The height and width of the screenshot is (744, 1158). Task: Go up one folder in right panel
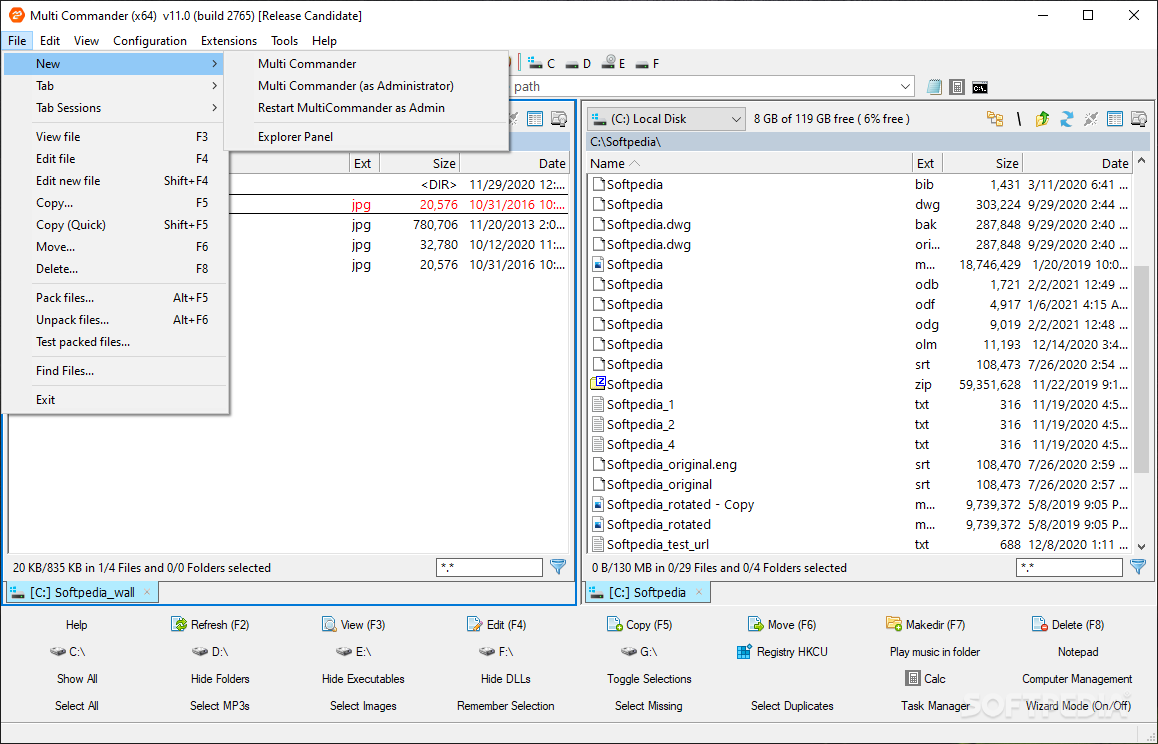[x=1042, y=119]
